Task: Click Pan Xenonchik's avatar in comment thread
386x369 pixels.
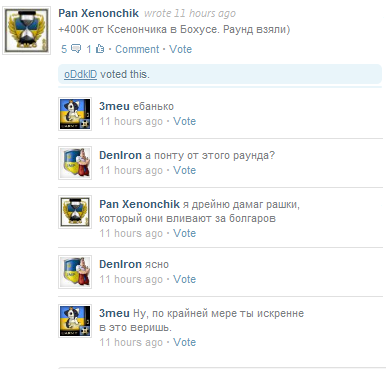Action: 75,212
